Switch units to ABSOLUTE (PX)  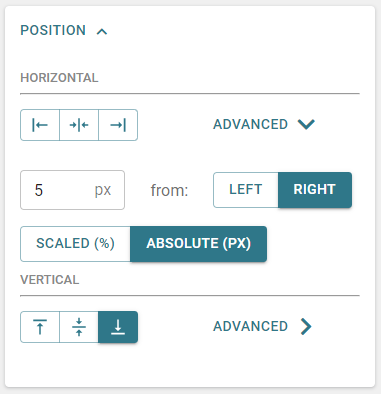tap(198, 244)
